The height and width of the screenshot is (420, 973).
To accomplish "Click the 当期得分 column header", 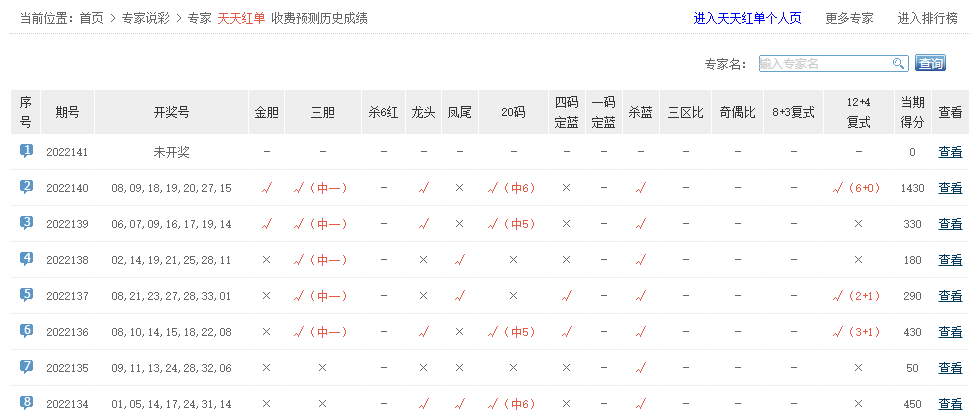I will point(912,112).
